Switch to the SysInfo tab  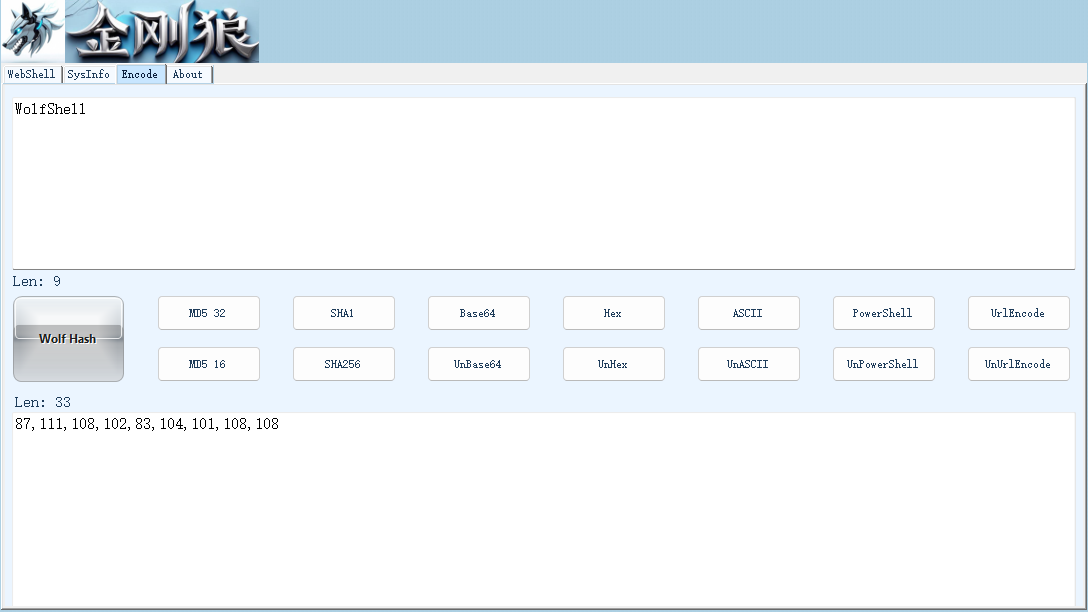click(89, 74)
